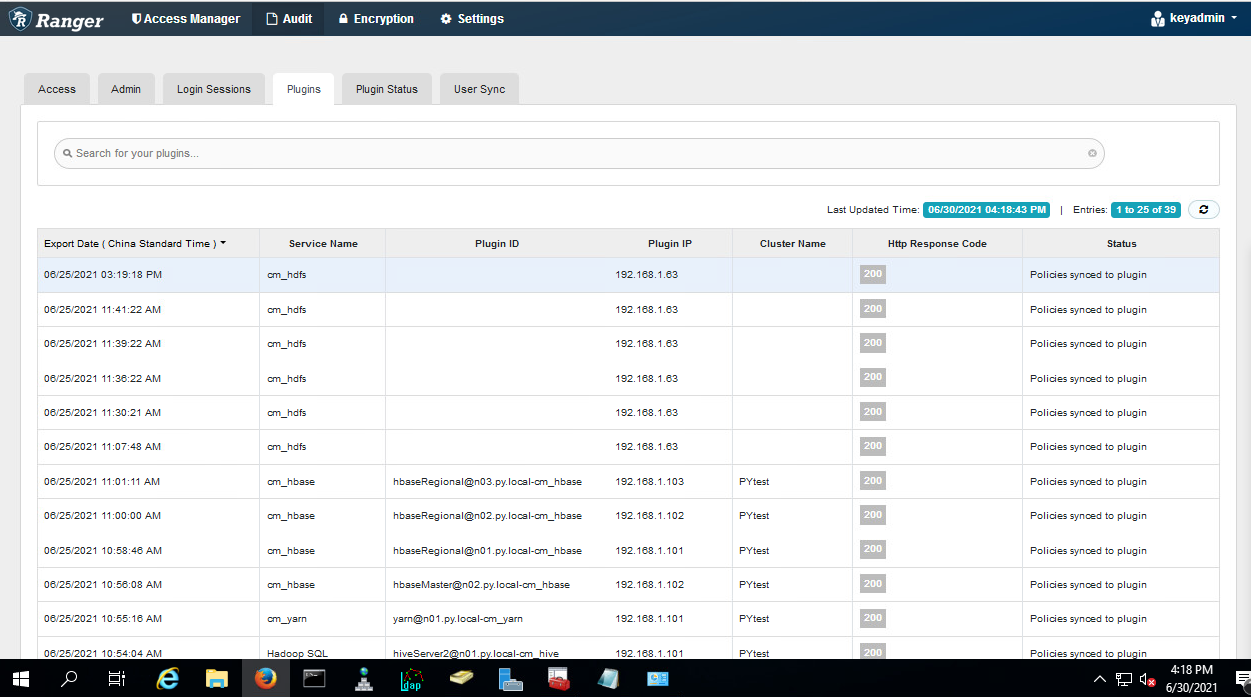Click the Last Updated Time timestamp badge
The image size is (1251, 697).
985,209
